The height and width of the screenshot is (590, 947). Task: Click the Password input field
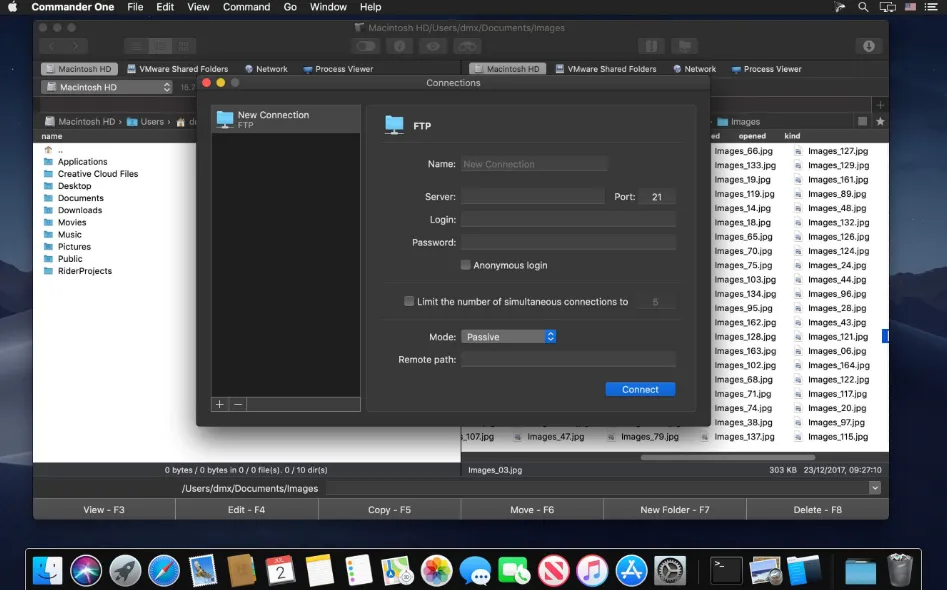[568, 242]
